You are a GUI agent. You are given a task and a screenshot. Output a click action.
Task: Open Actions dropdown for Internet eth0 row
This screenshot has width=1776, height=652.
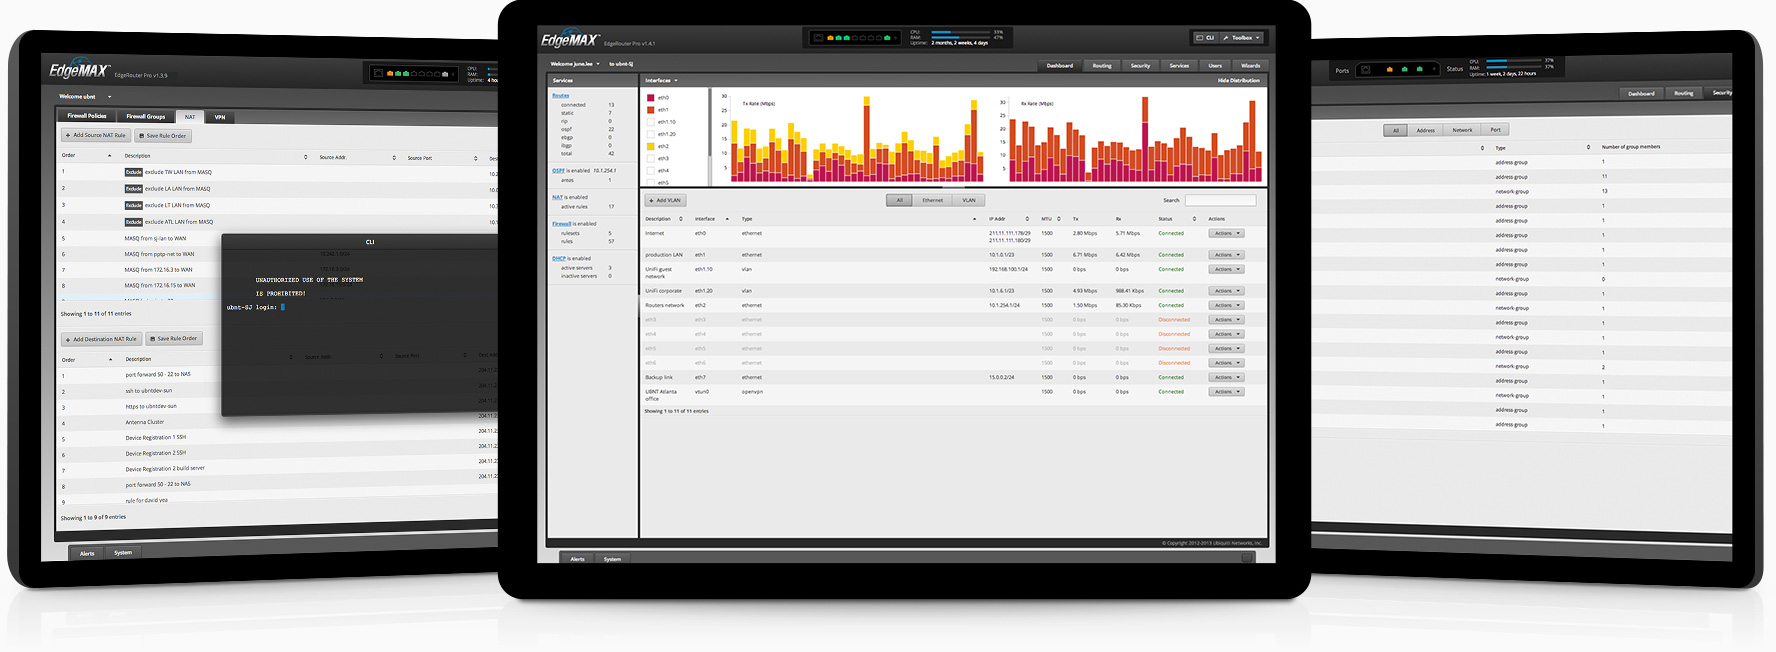point(1226,233)
